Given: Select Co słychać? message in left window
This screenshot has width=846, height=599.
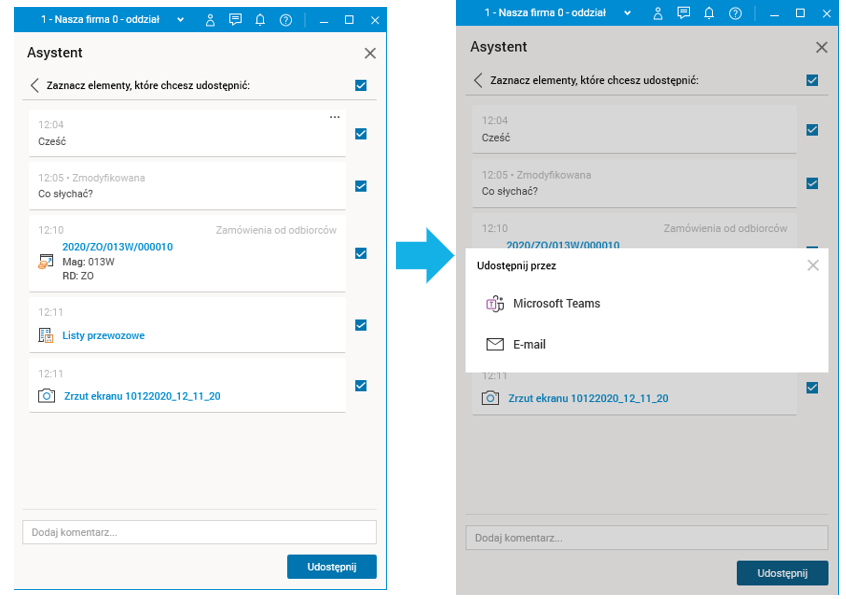Looking at the screenshot, I should [x=65, y=194].
